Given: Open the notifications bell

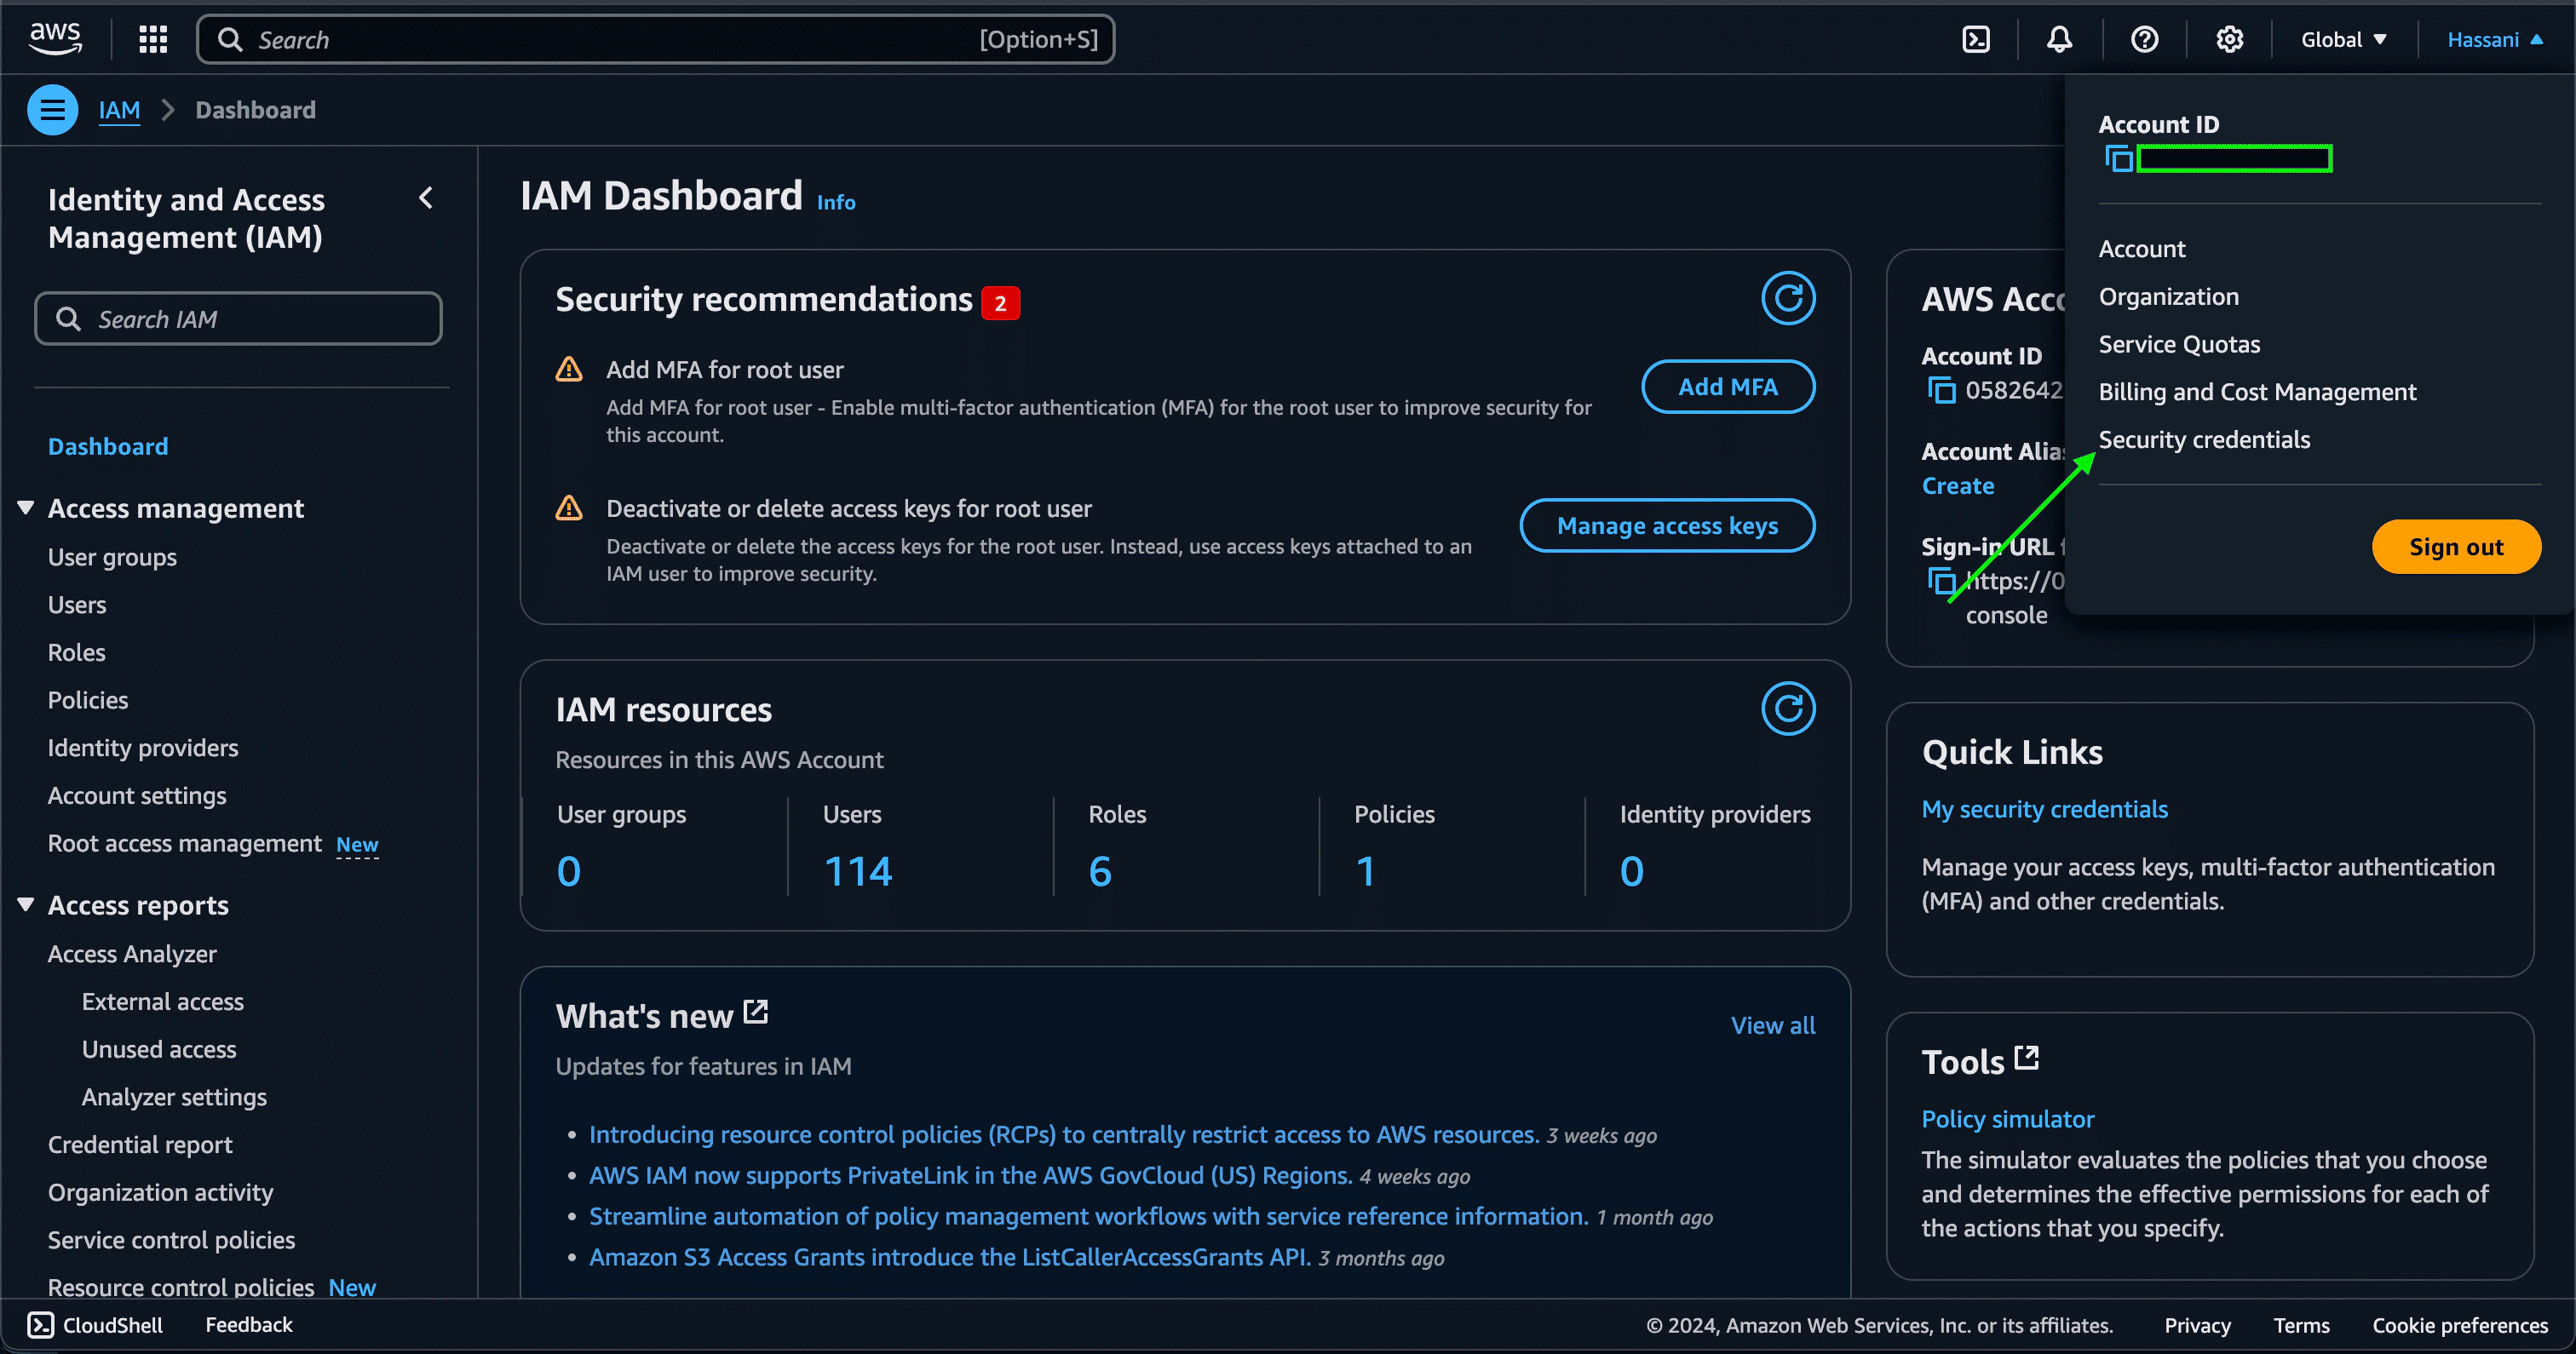Looking at the screenshot, I should (2059, 40).
